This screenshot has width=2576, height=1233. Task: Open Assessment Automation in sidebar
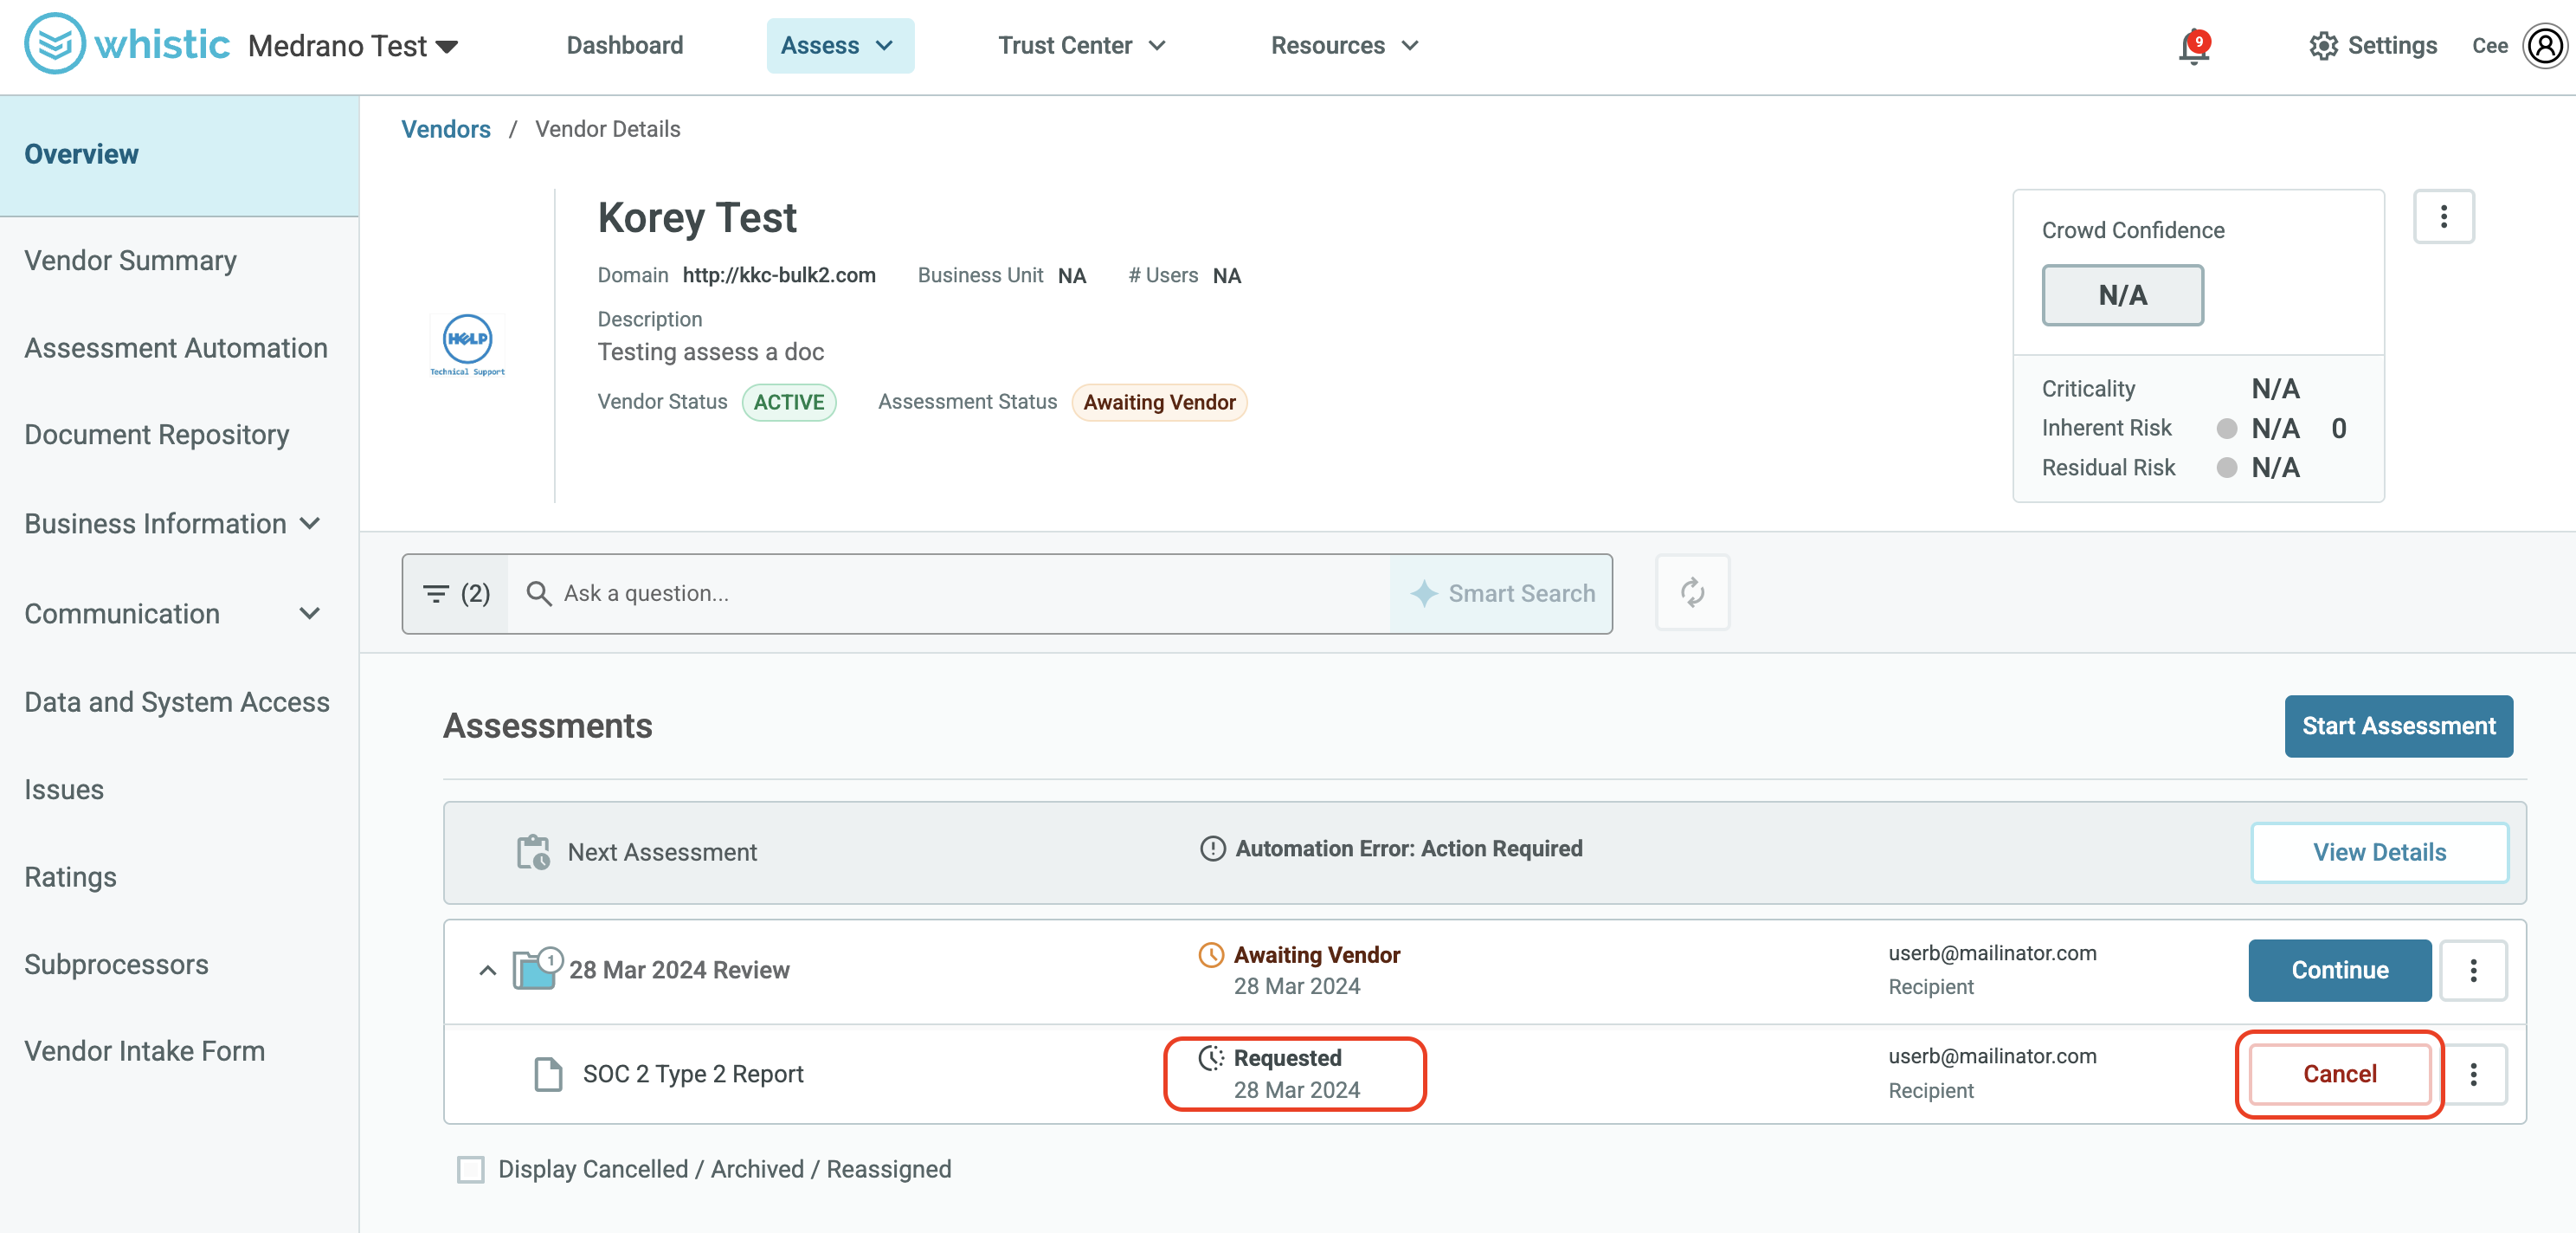pos(176,348)
